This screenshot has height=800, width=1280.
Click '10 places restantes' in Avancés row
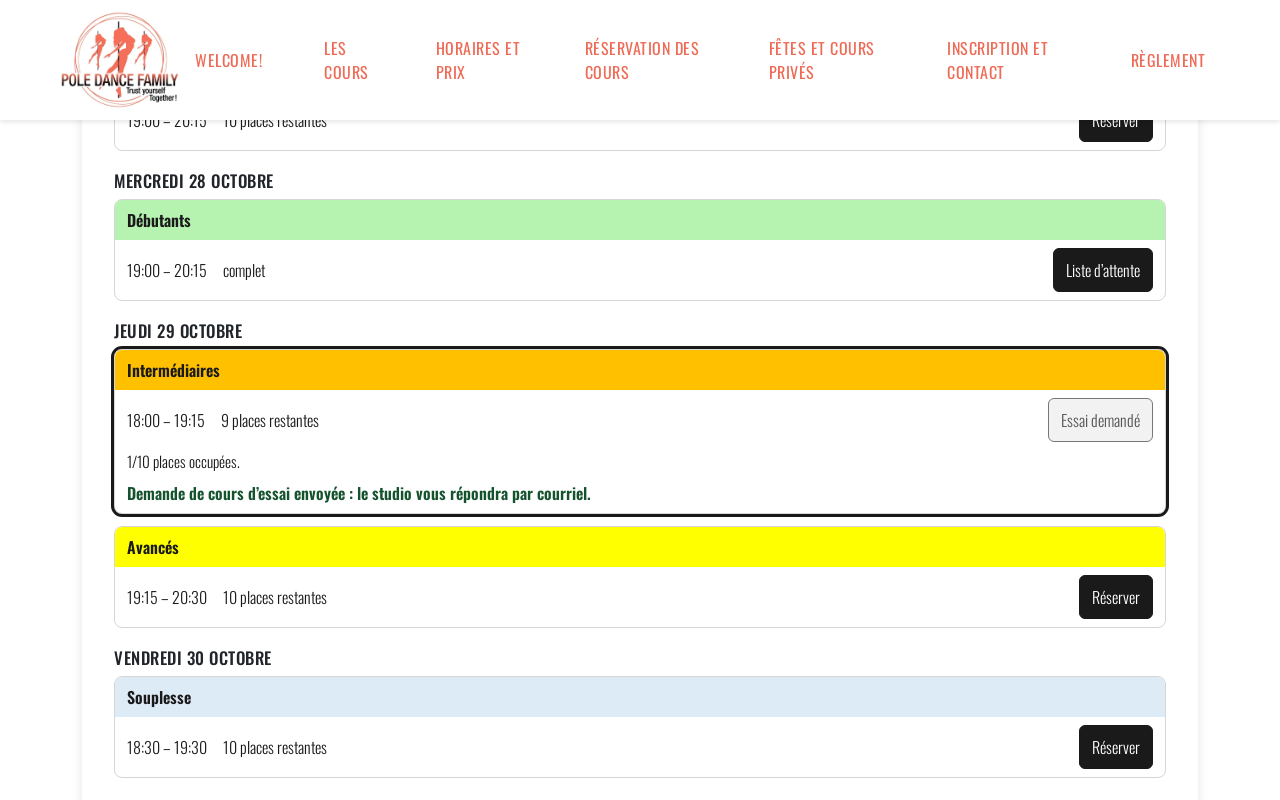click(x=275, y=597)
